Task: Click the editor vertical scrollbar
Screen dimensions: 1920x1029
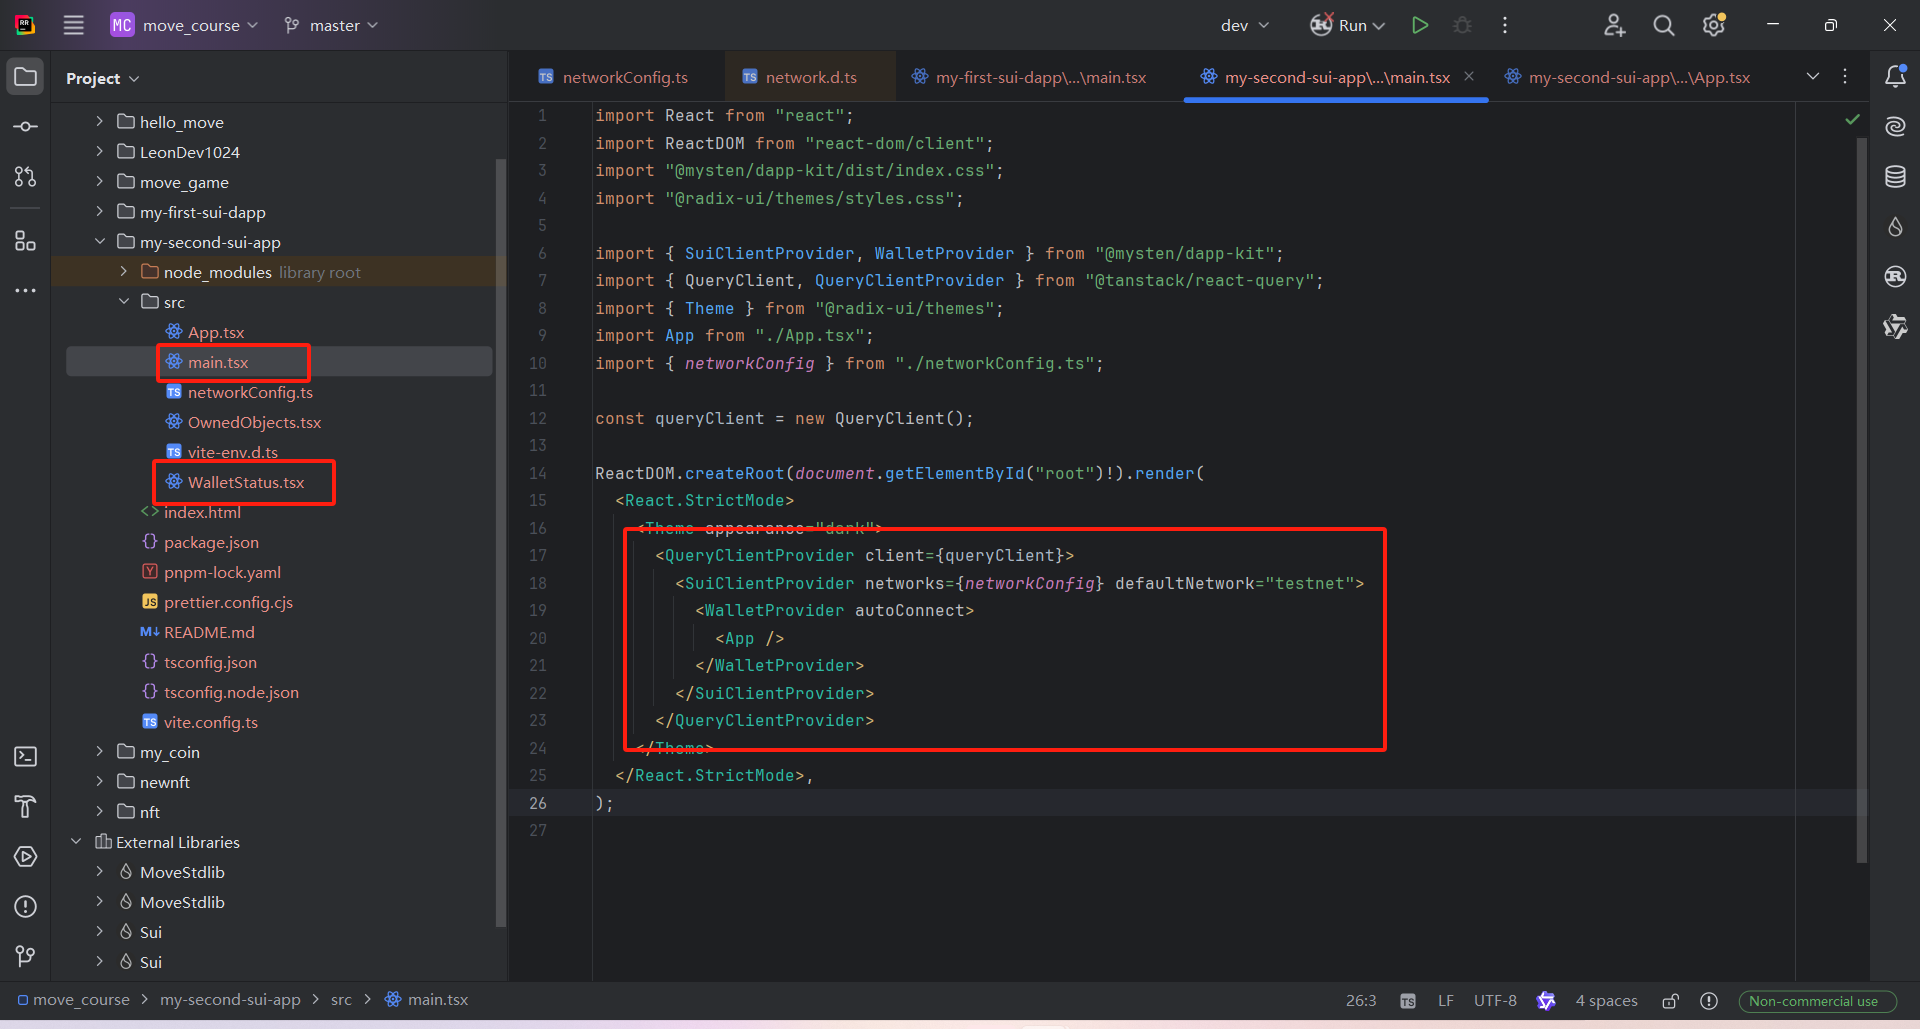Action: [x=1861, y=500]
